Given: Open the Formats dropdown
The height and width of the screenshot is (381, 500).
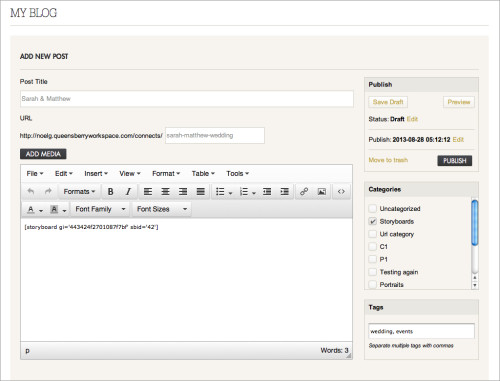Looking at the screenshot, I should point(79,192).
